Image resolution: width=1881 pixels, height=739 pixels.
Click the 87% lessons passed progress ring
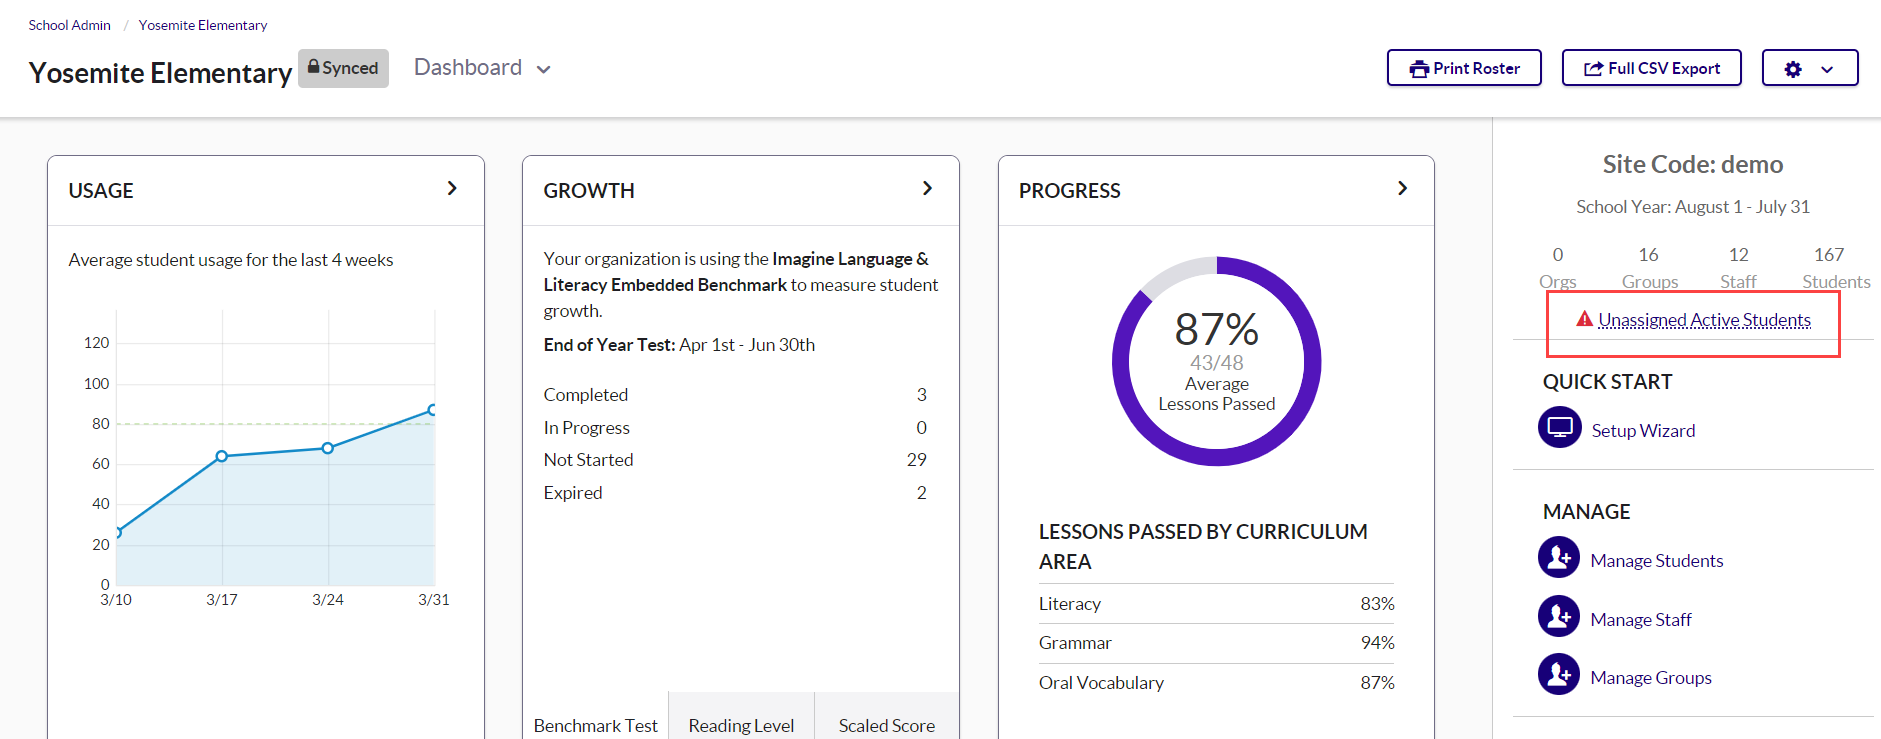click(x=1216, y=361)
